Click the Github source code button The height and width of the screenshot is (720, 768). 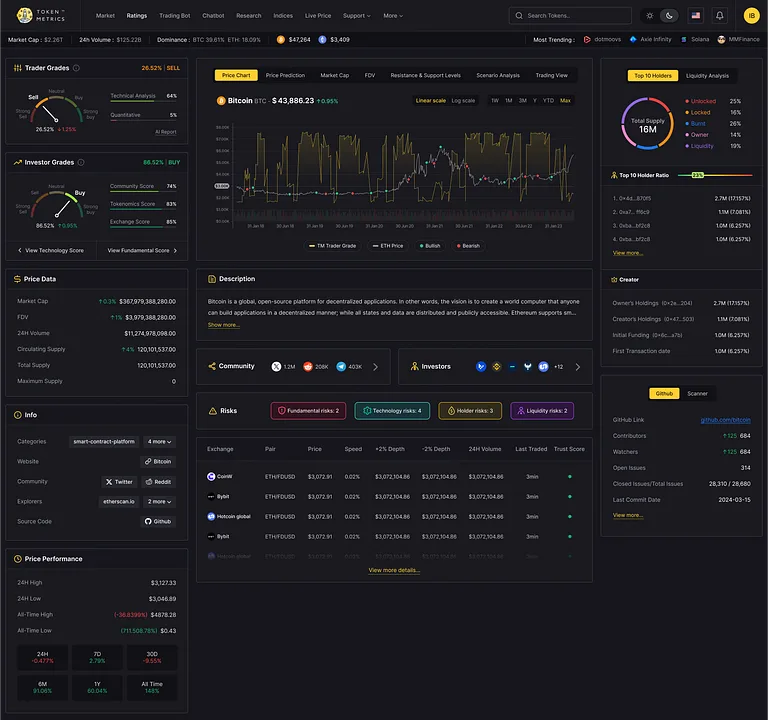(158, 521)
